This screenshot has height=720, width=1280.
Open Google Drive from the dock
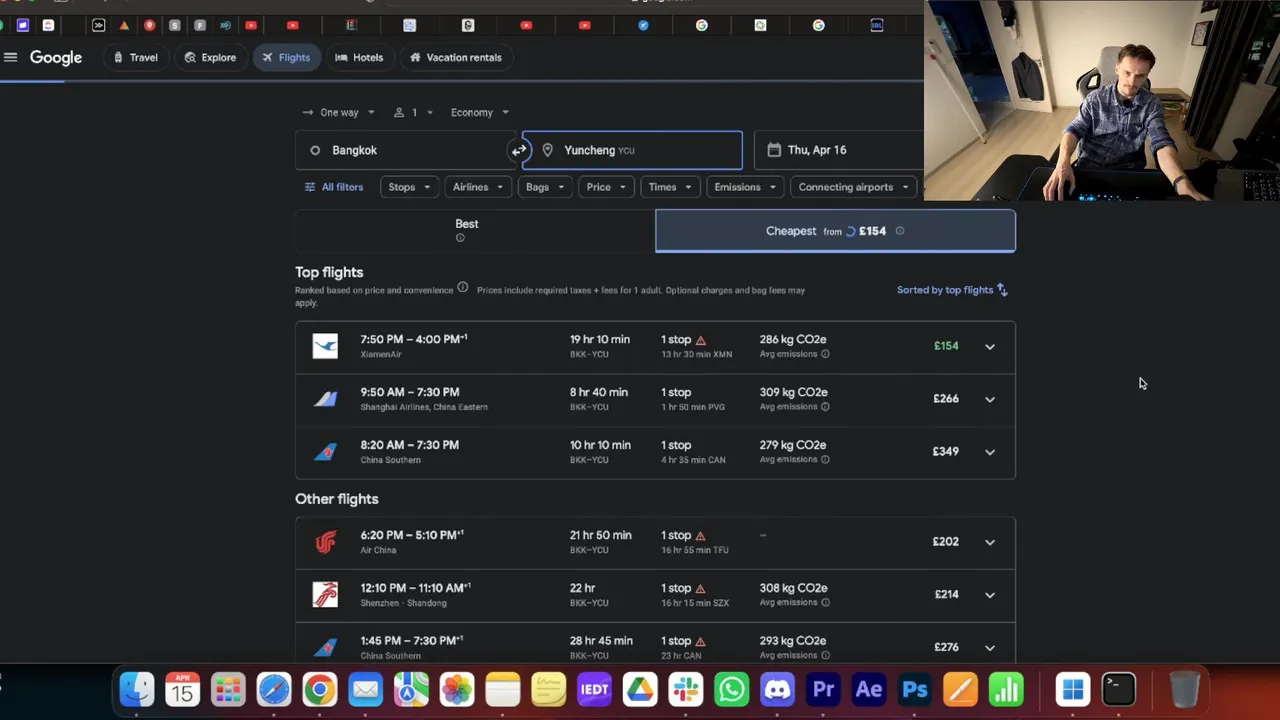click(x=640, y=689)
